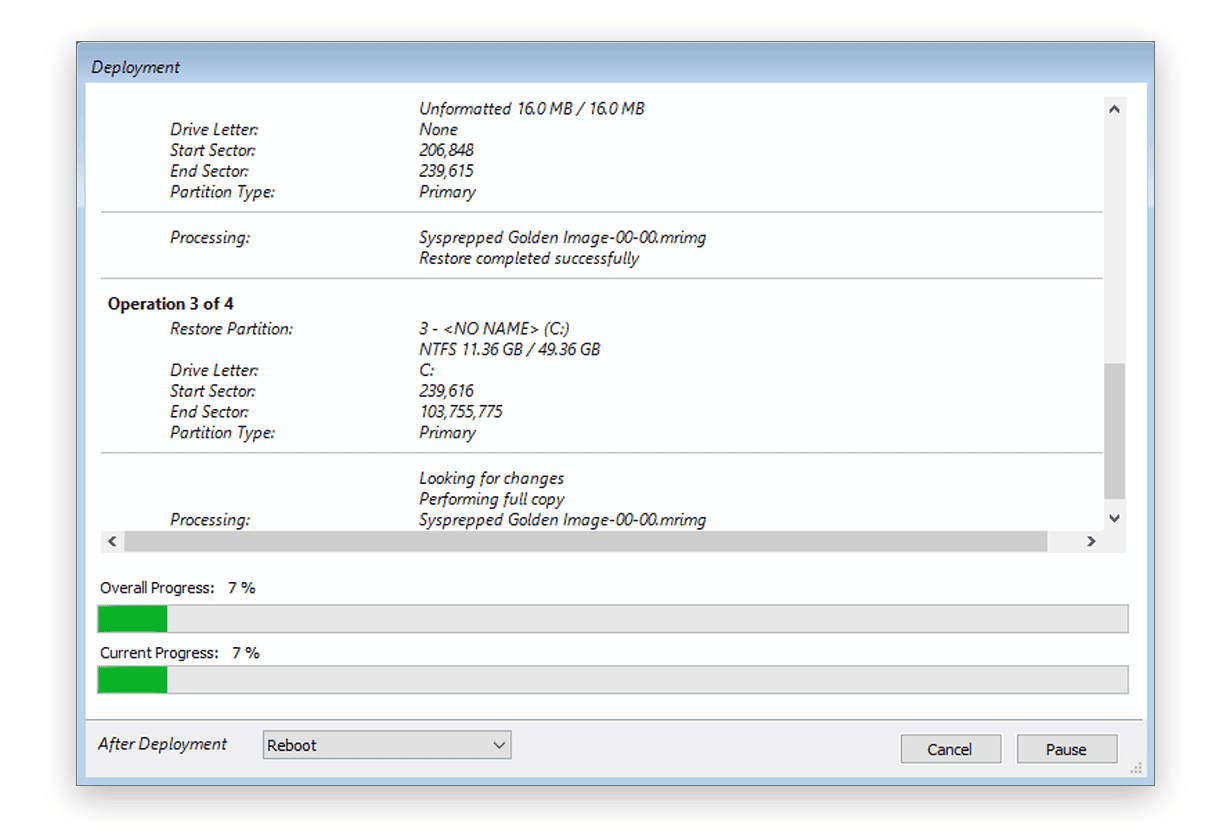Click the scrollbar down arrow

[1113, 517]
